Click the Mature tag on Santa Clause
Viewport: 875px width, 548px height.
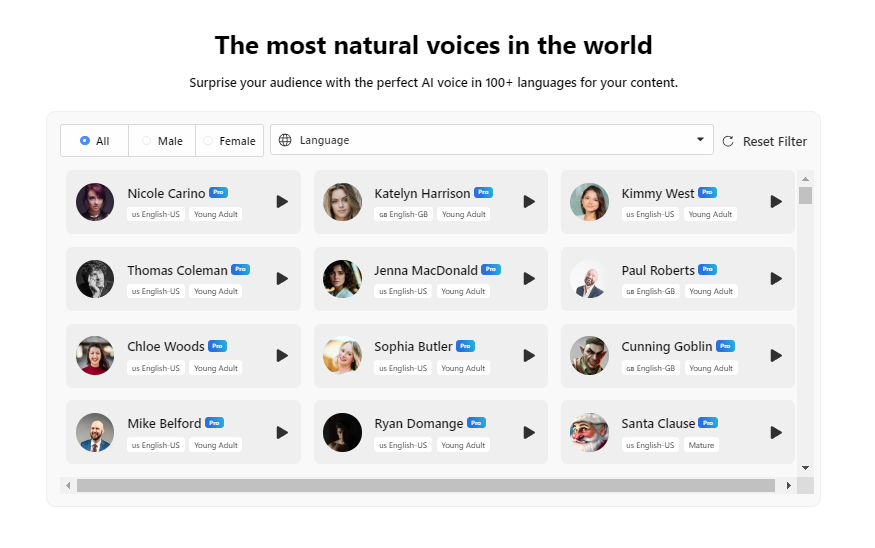(x=701, y=445)
